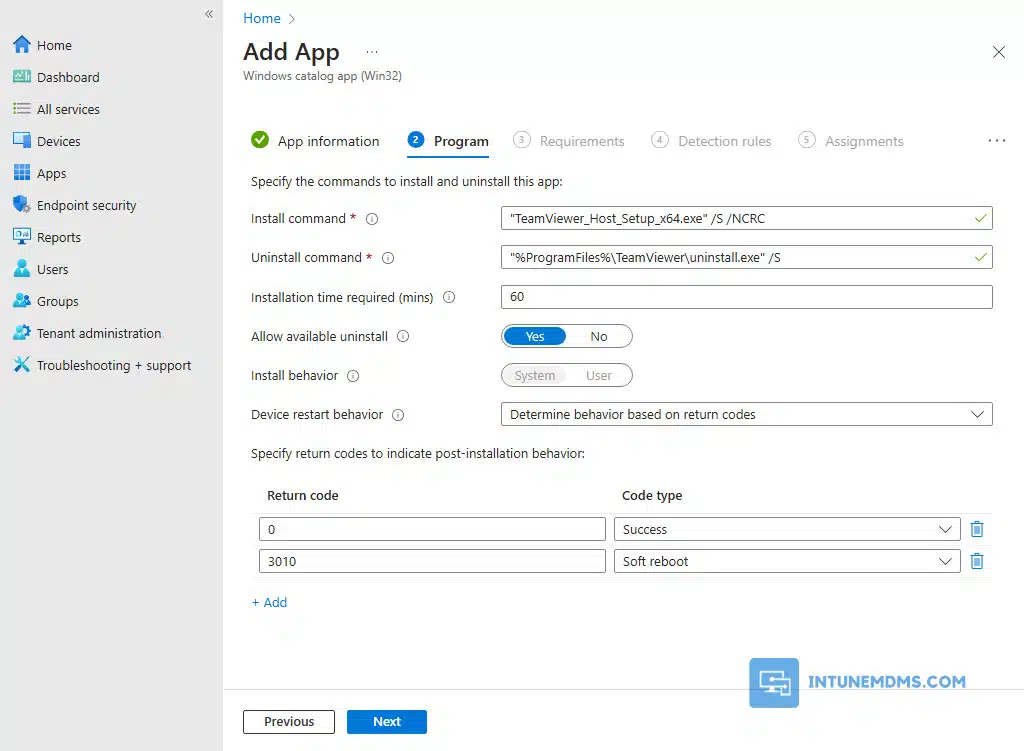1024x751 pixels.
Task: Open info tooltip for Allow available uninstall
Action: tap(404, 336)
